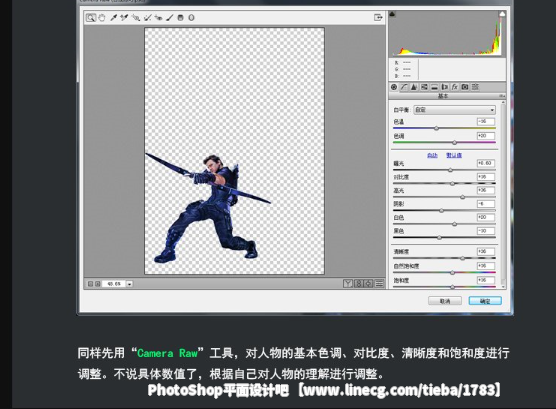Viewport: 556px width, 409px height.
Task: Click the clarity (清晰度) slider handle
Action: coord(462,258)
